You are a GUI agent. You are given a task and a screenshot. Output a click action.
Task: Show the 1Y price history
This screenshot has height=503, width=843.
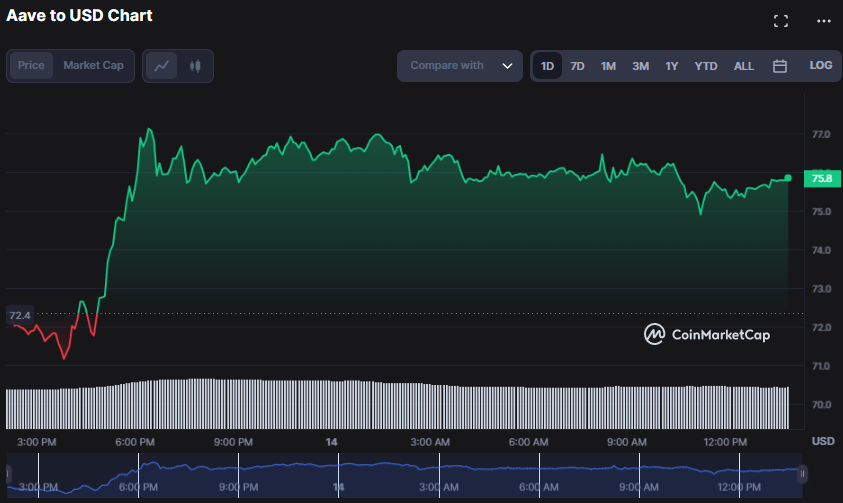tap(672, 66)
